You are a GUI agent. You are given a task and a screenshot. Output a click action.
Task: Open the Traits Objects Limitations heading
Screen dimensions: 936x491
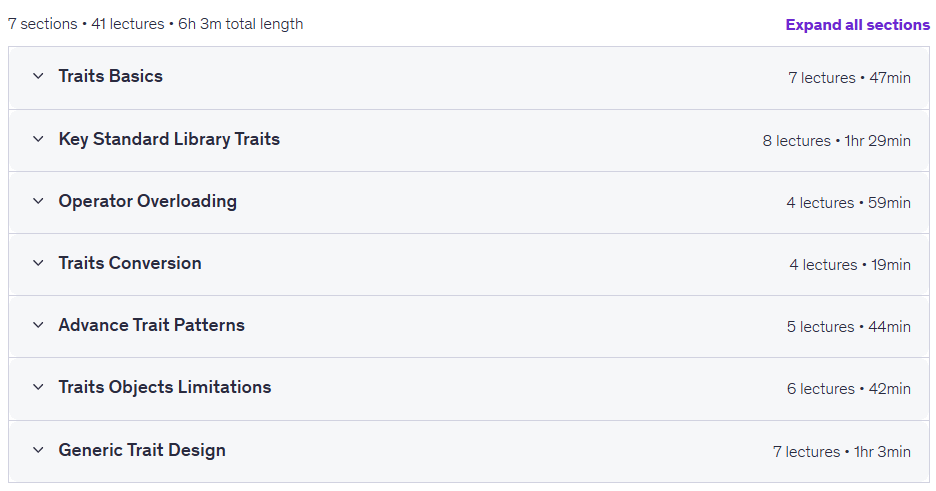165,387
